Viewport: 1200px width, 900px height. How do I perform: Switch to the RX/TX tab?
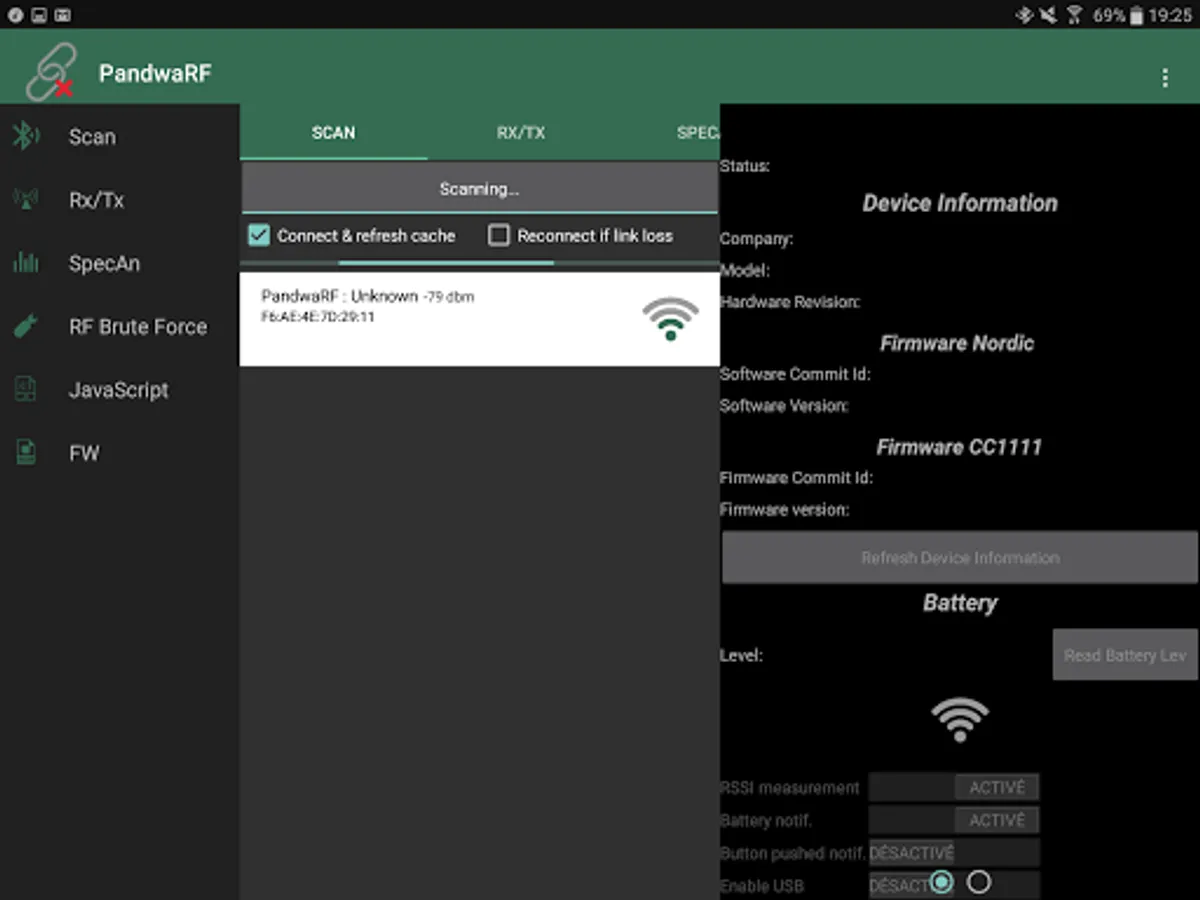(x=521, y=132)
